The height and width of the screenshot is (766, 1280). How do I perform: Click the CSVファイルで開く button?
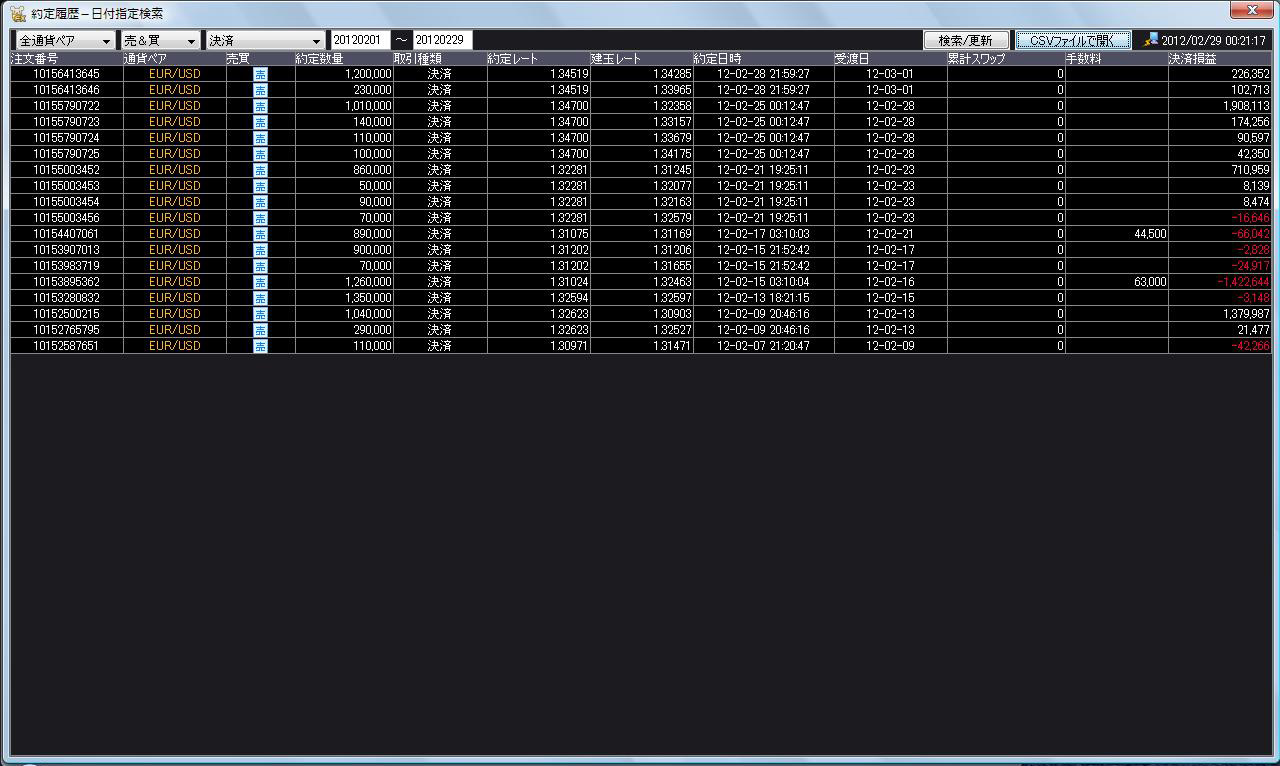1073,41
